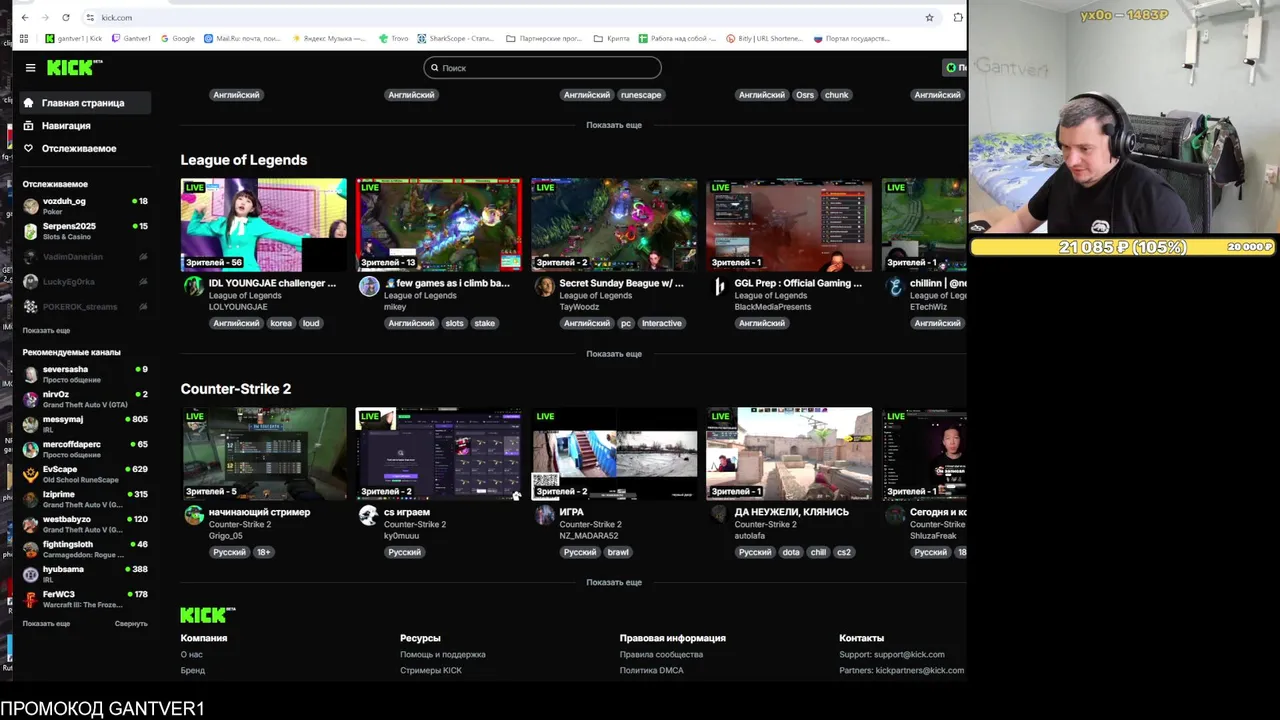Open the Яндекс Музыка bookmark
1280x720 pixels.
pos(329,38)
